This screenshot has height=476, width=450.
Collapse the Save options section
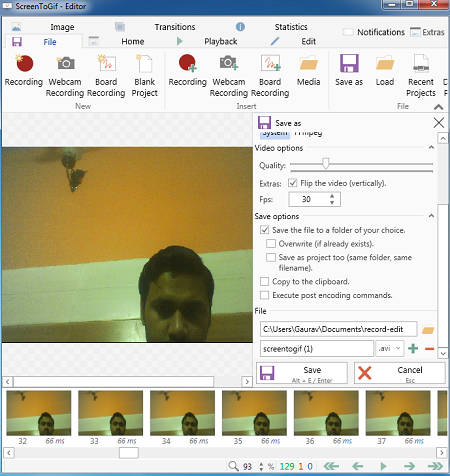(431, 216)
